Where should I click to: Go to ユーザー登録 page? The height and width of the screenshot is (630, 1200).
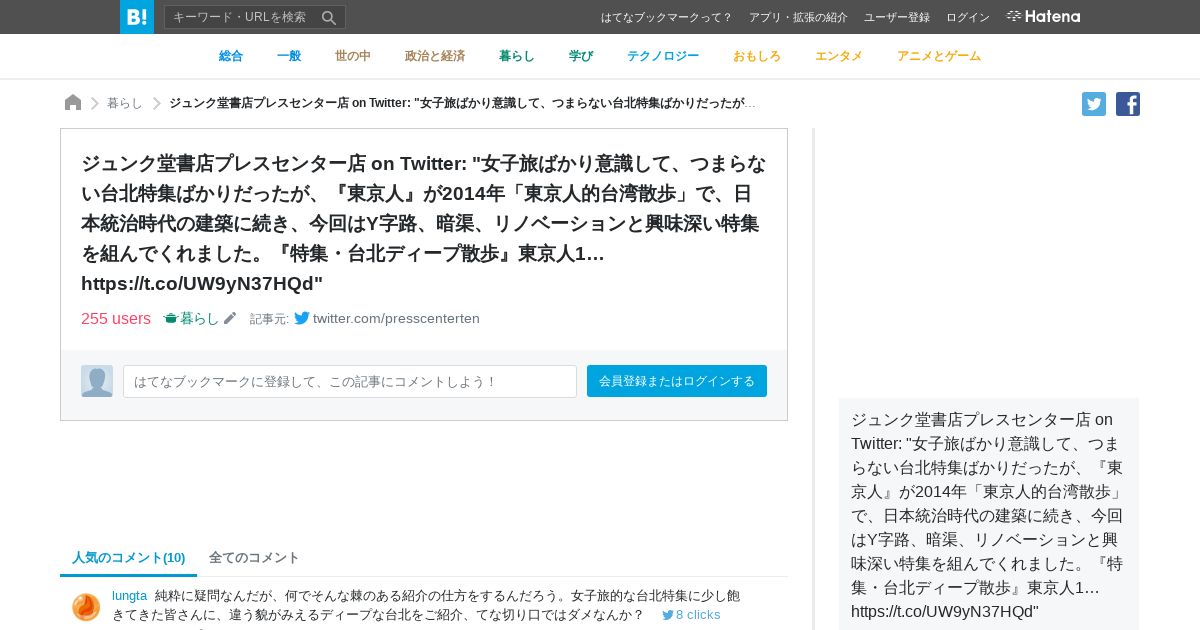pos(897,17)
